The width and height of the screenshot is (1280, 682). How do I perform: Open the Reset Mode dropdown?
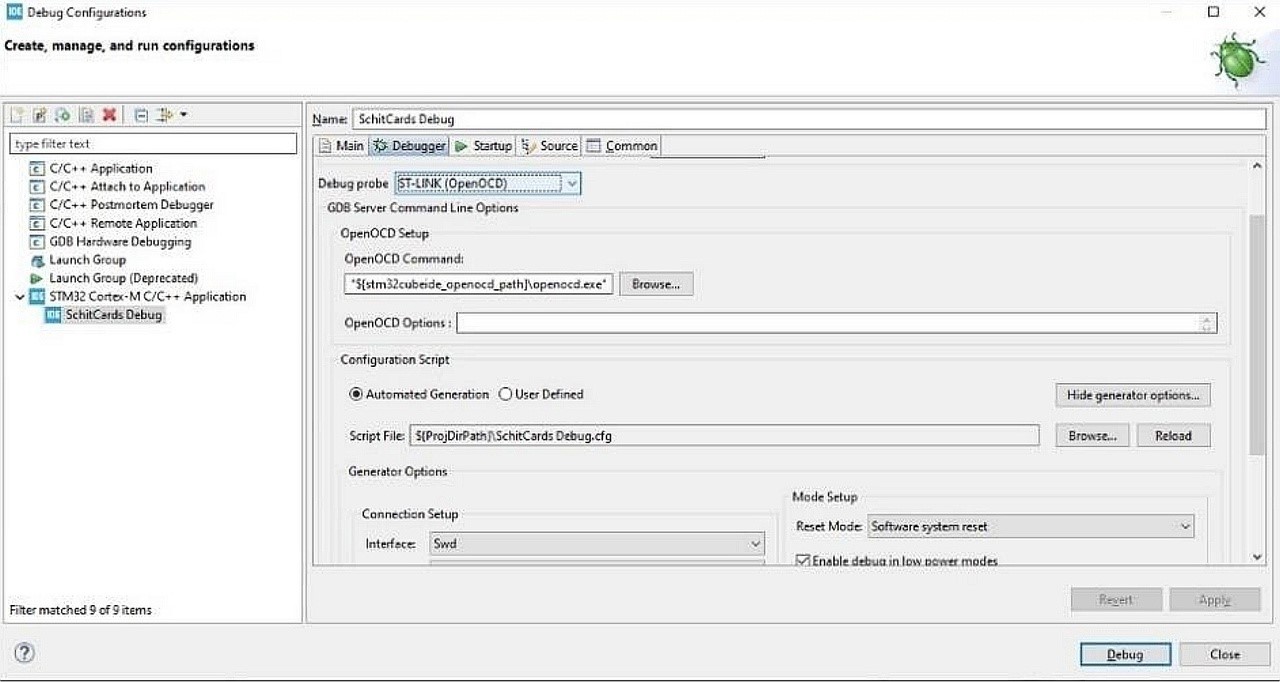coord(1185,526)
